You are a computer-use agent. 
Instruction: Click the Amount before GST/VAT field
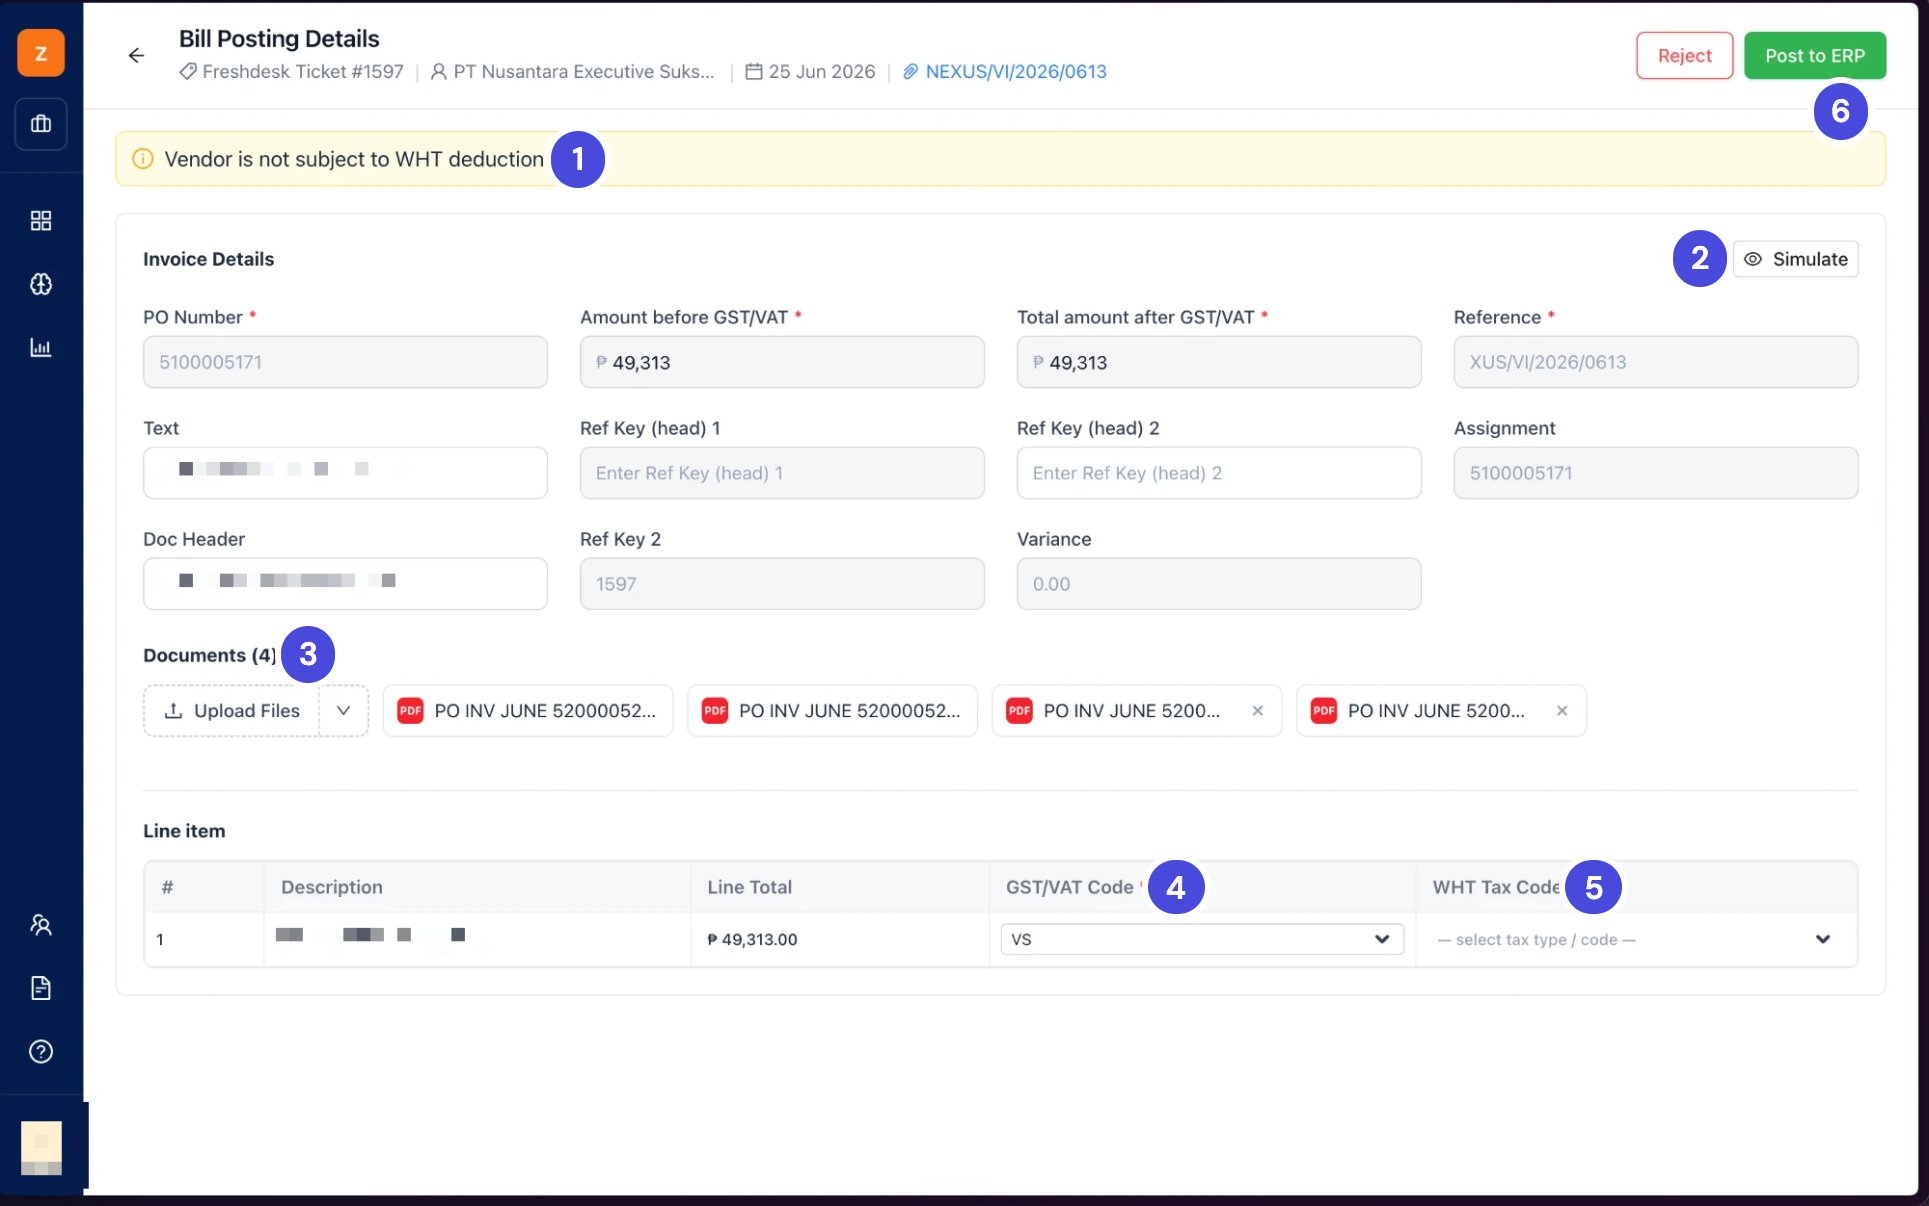click(782, 362)
